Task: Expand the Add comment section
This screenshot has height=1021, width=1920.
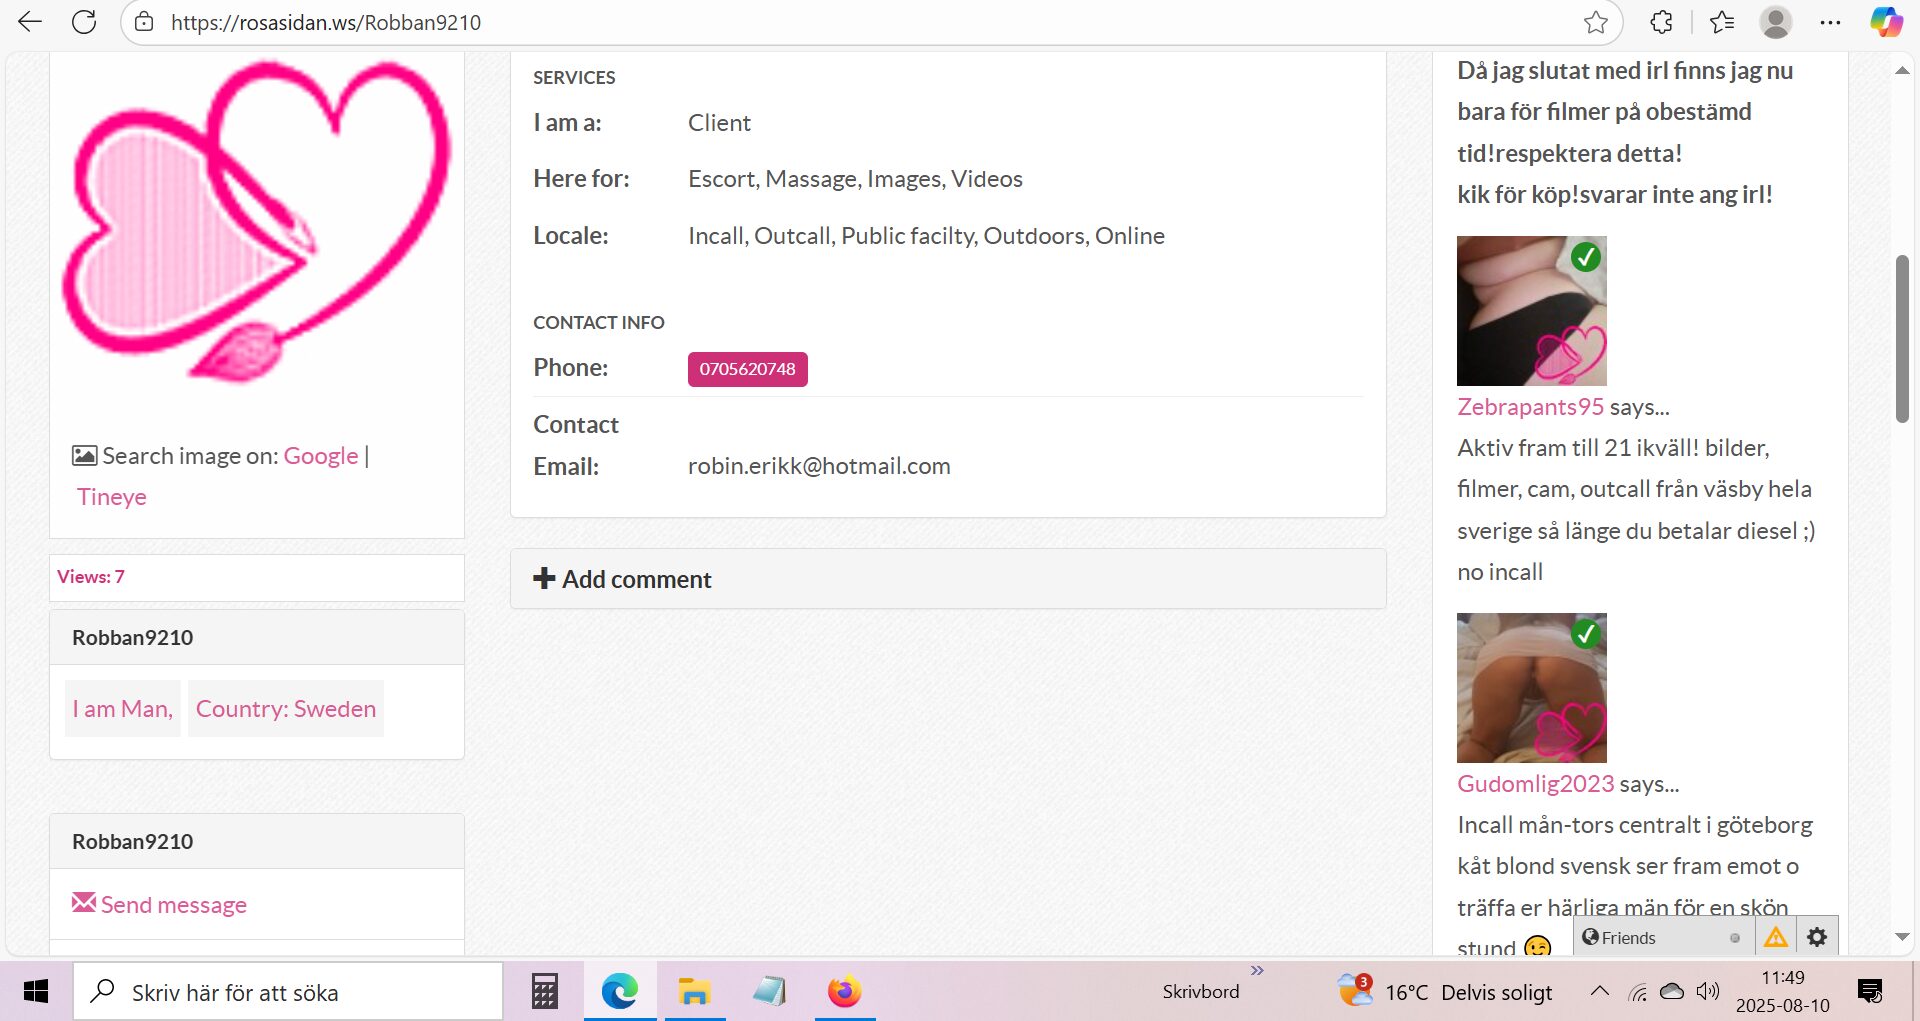Action: pos(623,579)
